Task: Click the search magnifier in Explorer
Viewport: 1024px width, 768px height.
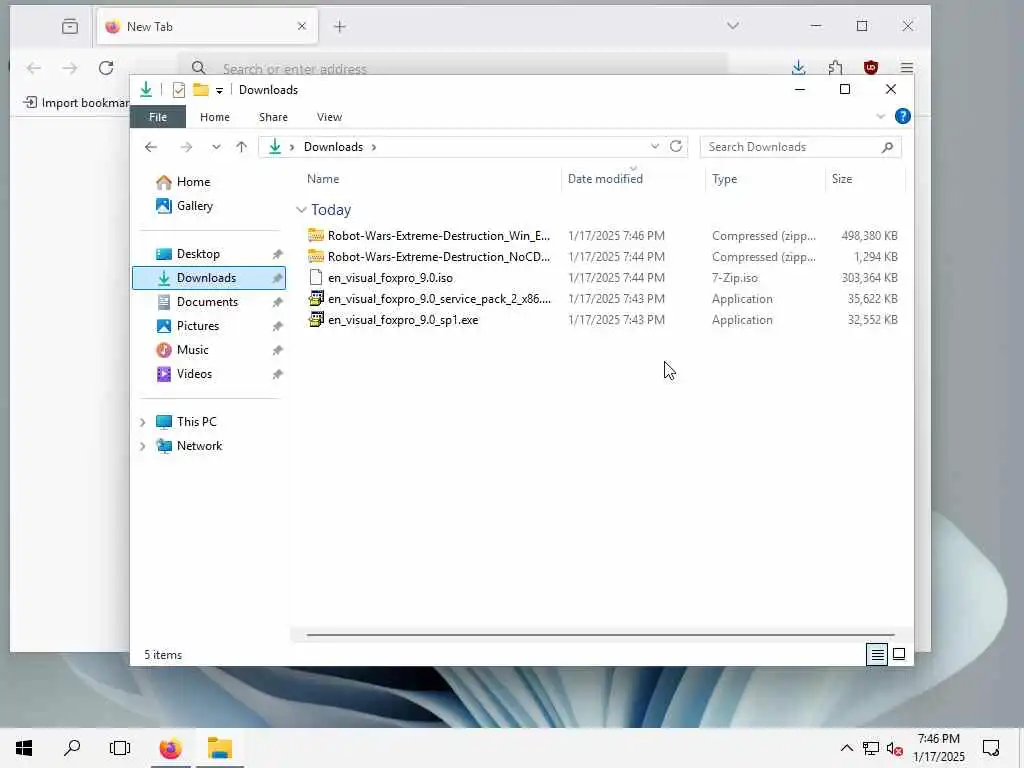Action: (887, 148)
